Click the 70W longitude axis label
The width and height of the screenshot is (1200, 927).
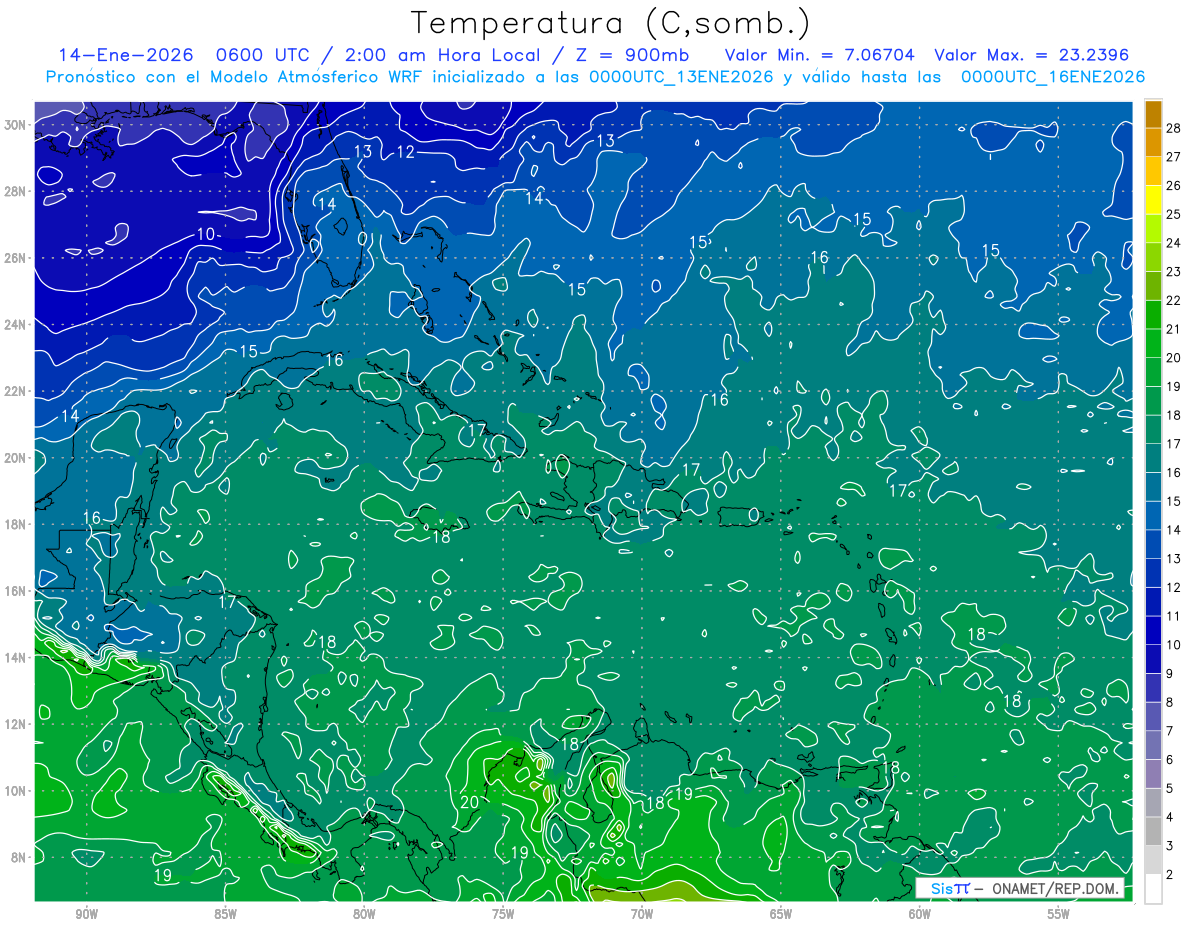(642, 914)
